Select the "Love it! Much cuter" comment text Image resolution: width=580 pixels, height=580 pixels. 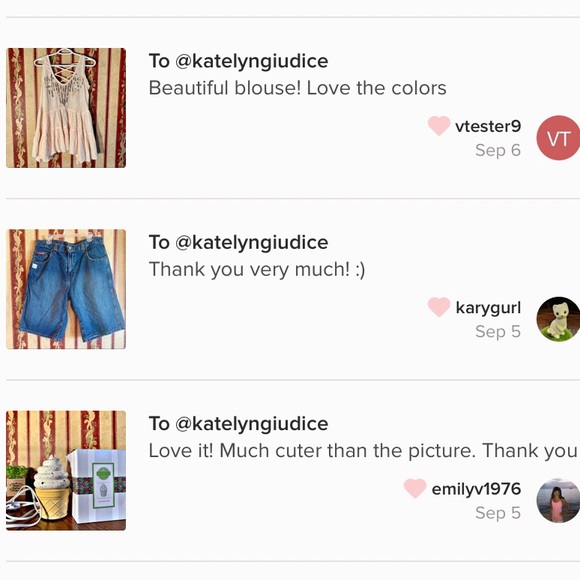364,451
